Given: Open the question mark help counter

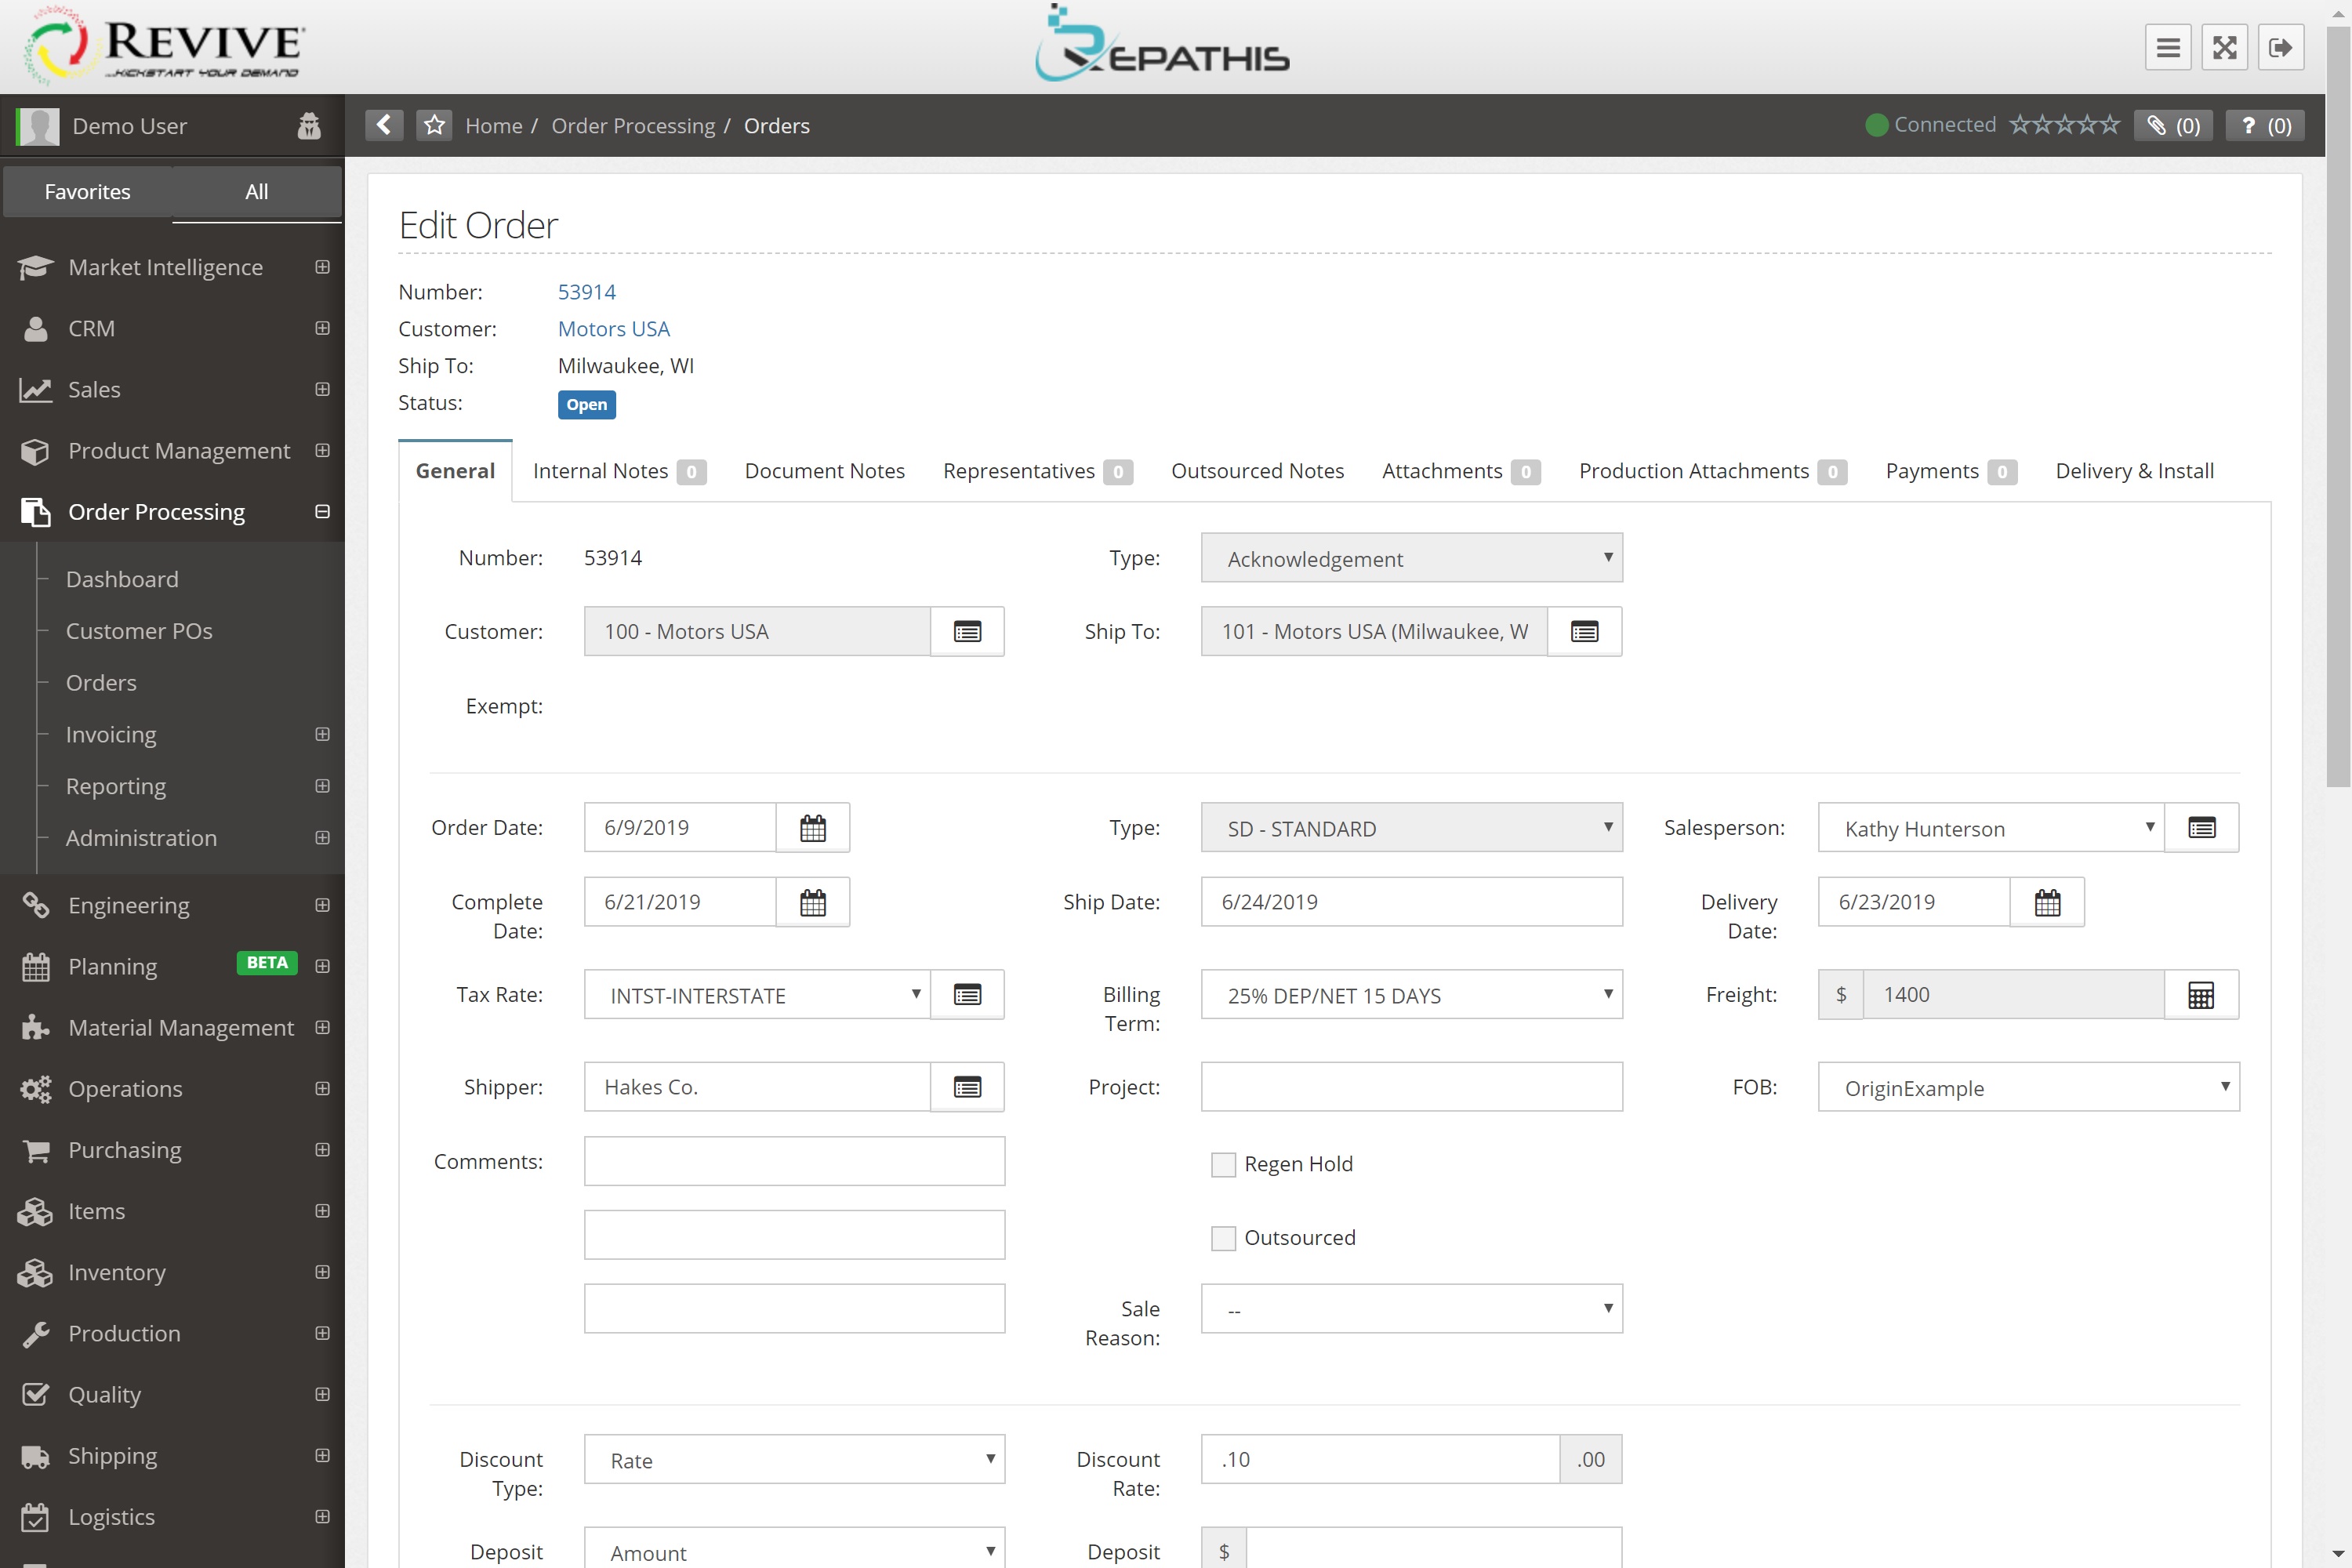Looking at the screenshot, I should (x=2265, y=125).
